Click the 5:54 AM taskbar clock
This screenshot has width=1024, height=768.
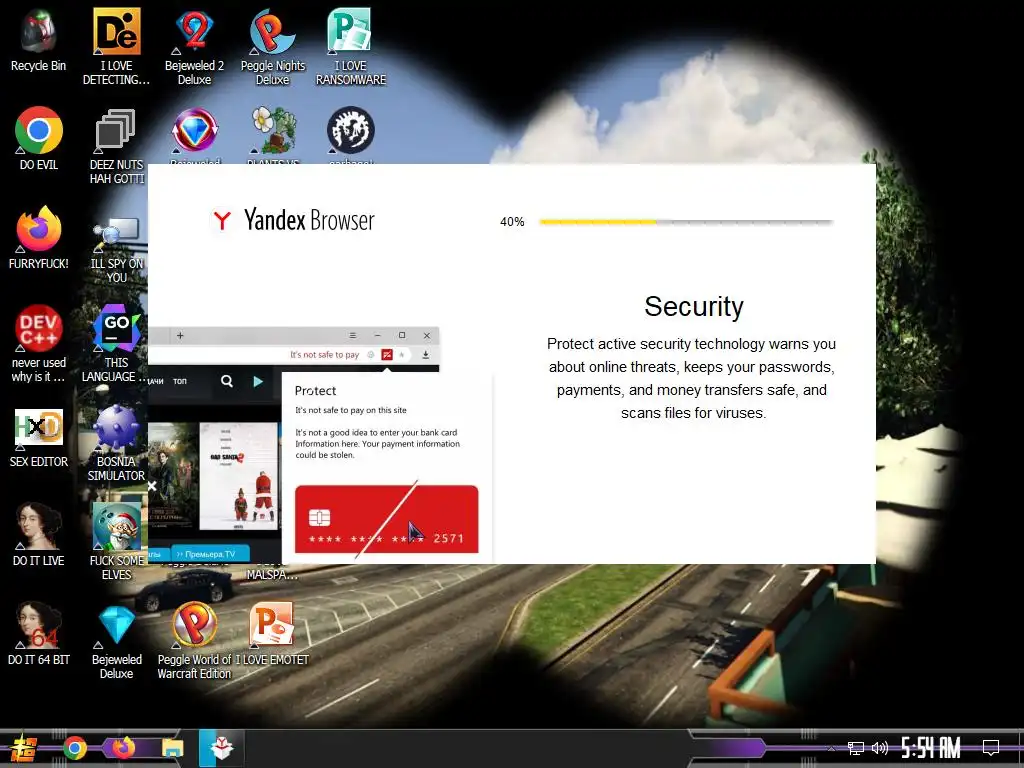click(x=931, y=748)
